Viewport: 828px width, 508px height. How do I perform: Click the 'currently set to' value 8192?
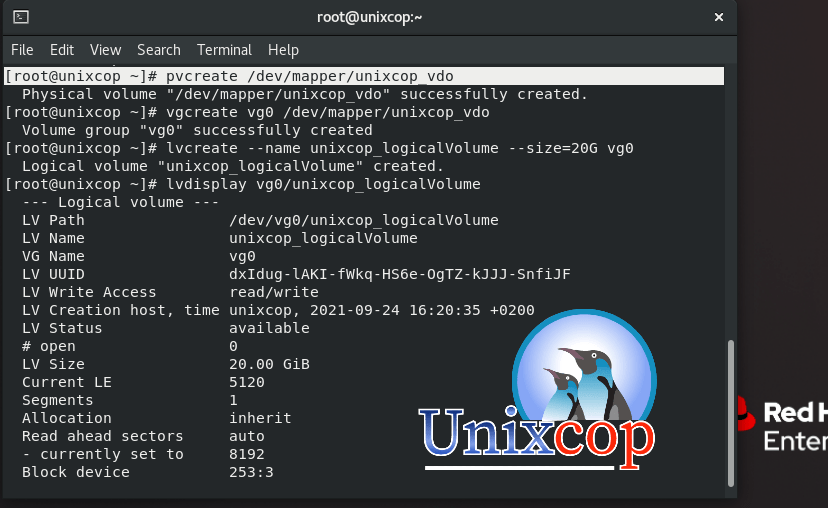pyautogui.click(x=247, y=454)
